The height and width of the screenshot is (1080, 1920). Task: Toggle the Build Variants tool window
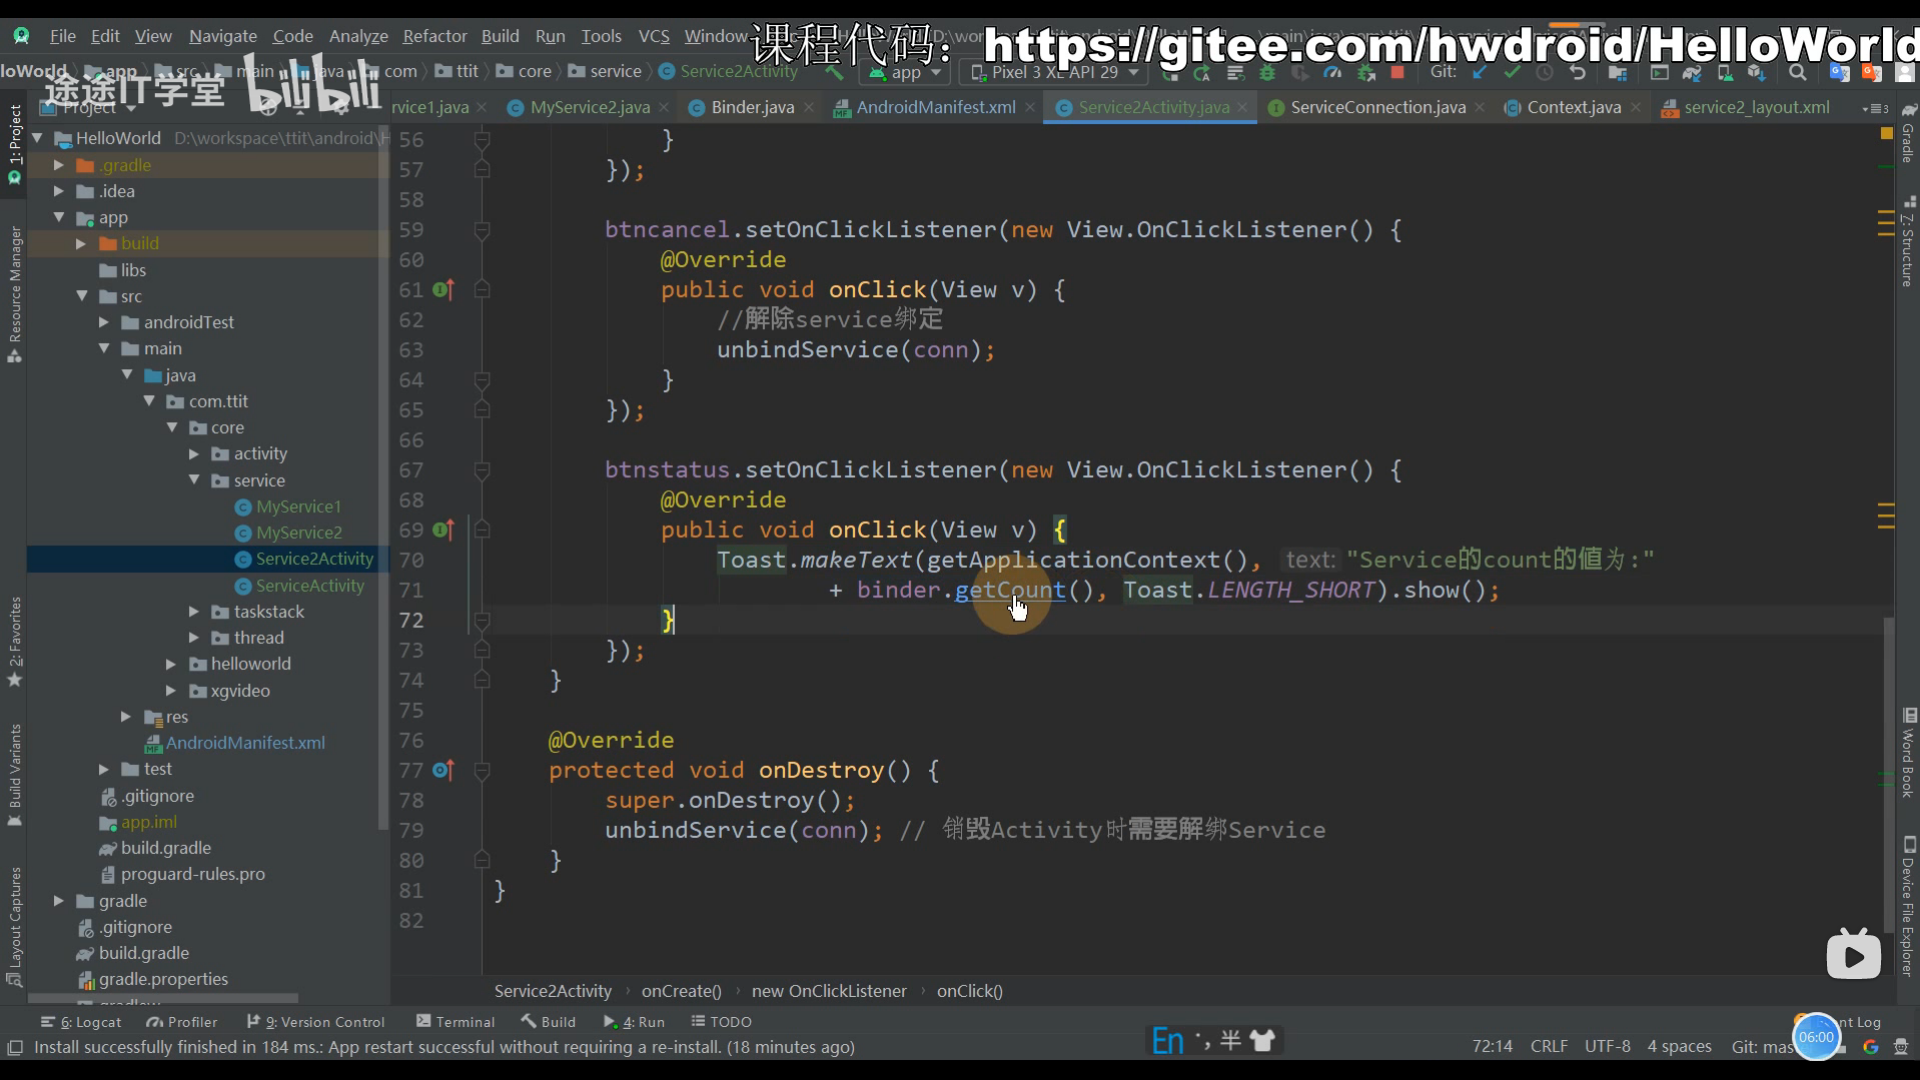click(x=14, y=775)
